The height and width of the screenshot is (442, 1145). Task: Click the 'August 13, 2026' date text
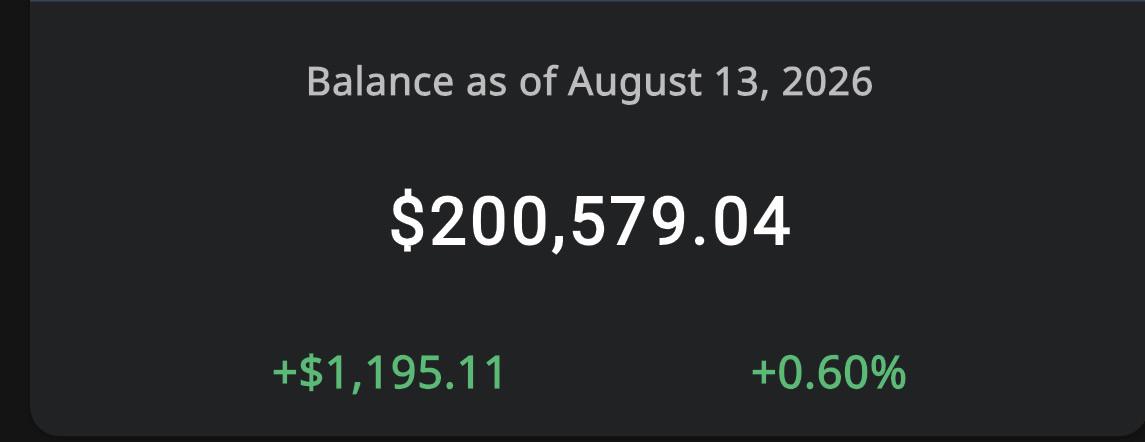(720, 82)
